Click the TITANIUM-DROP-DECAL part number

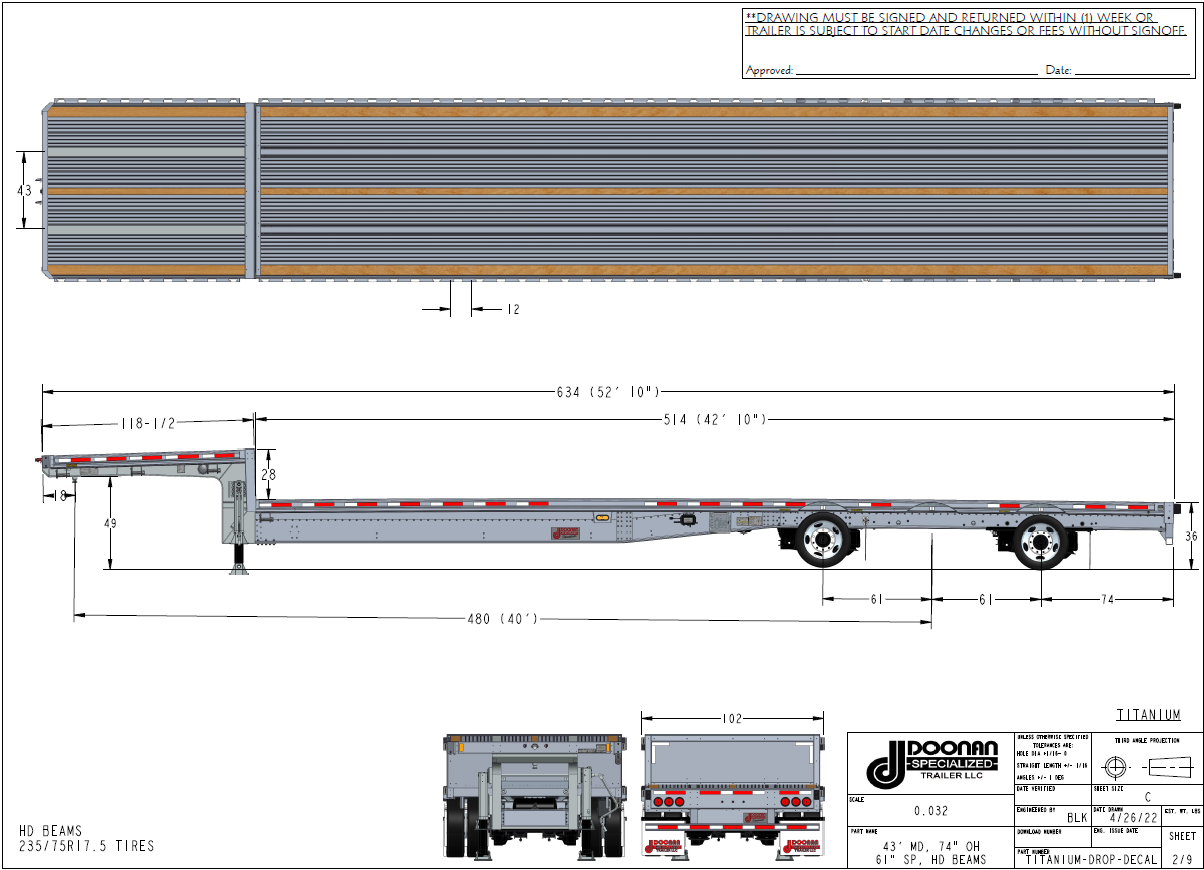click(x=1091, y=860)
